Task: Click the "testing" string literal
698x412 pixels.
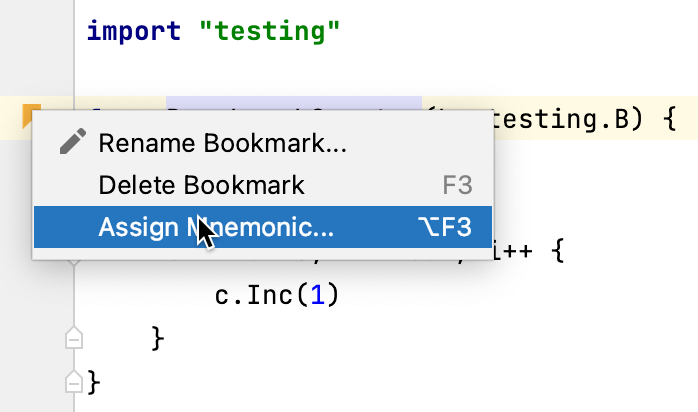Action: coord(270,30)
